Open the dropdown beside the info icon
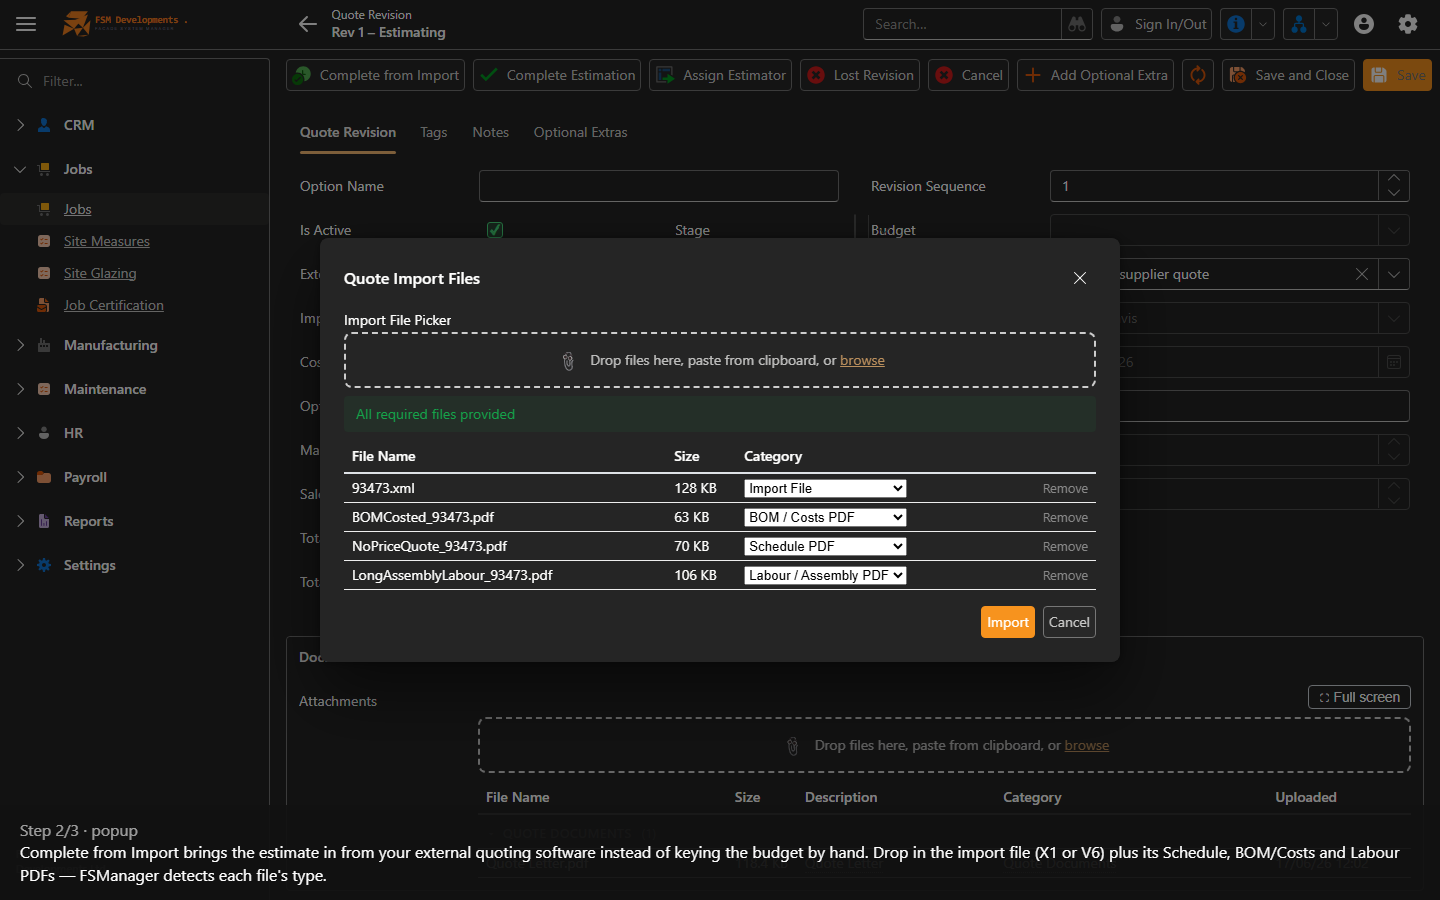The image size is (1440, 900). tap(1263, 24)
